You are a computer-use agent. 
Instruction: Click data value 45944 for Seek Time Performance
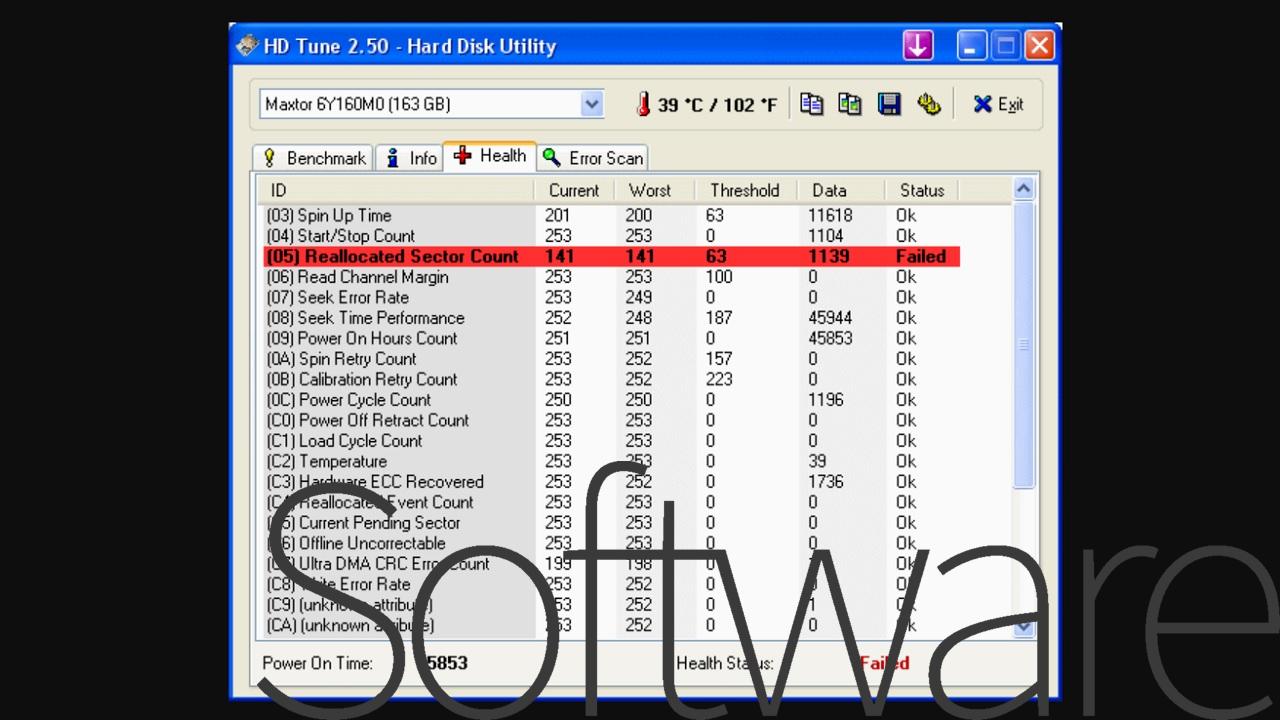pyautogui.click(x=830, y=318)
